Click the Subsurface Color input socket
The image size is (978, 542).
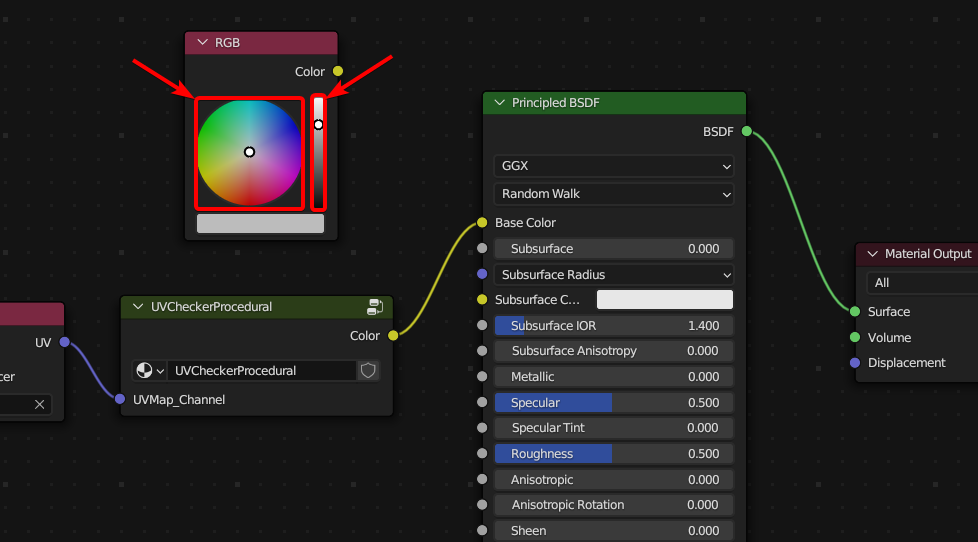482,299
